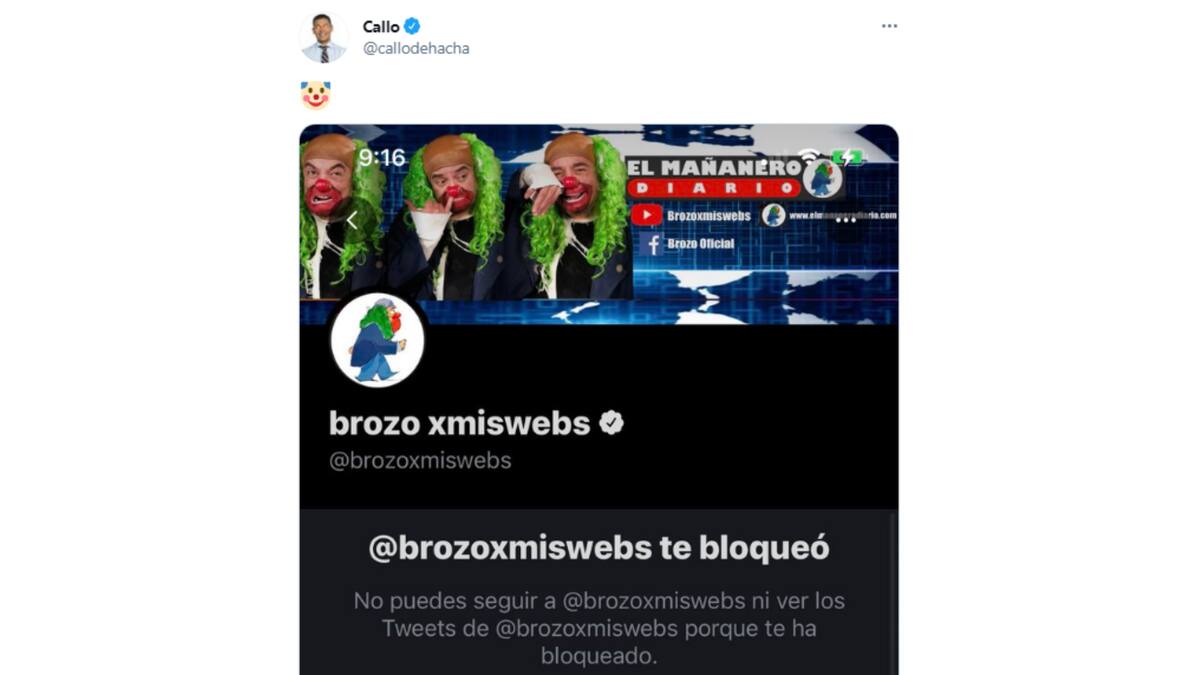Open the @callodehacha handle link

pyautogui.click(x=416, y=48)
